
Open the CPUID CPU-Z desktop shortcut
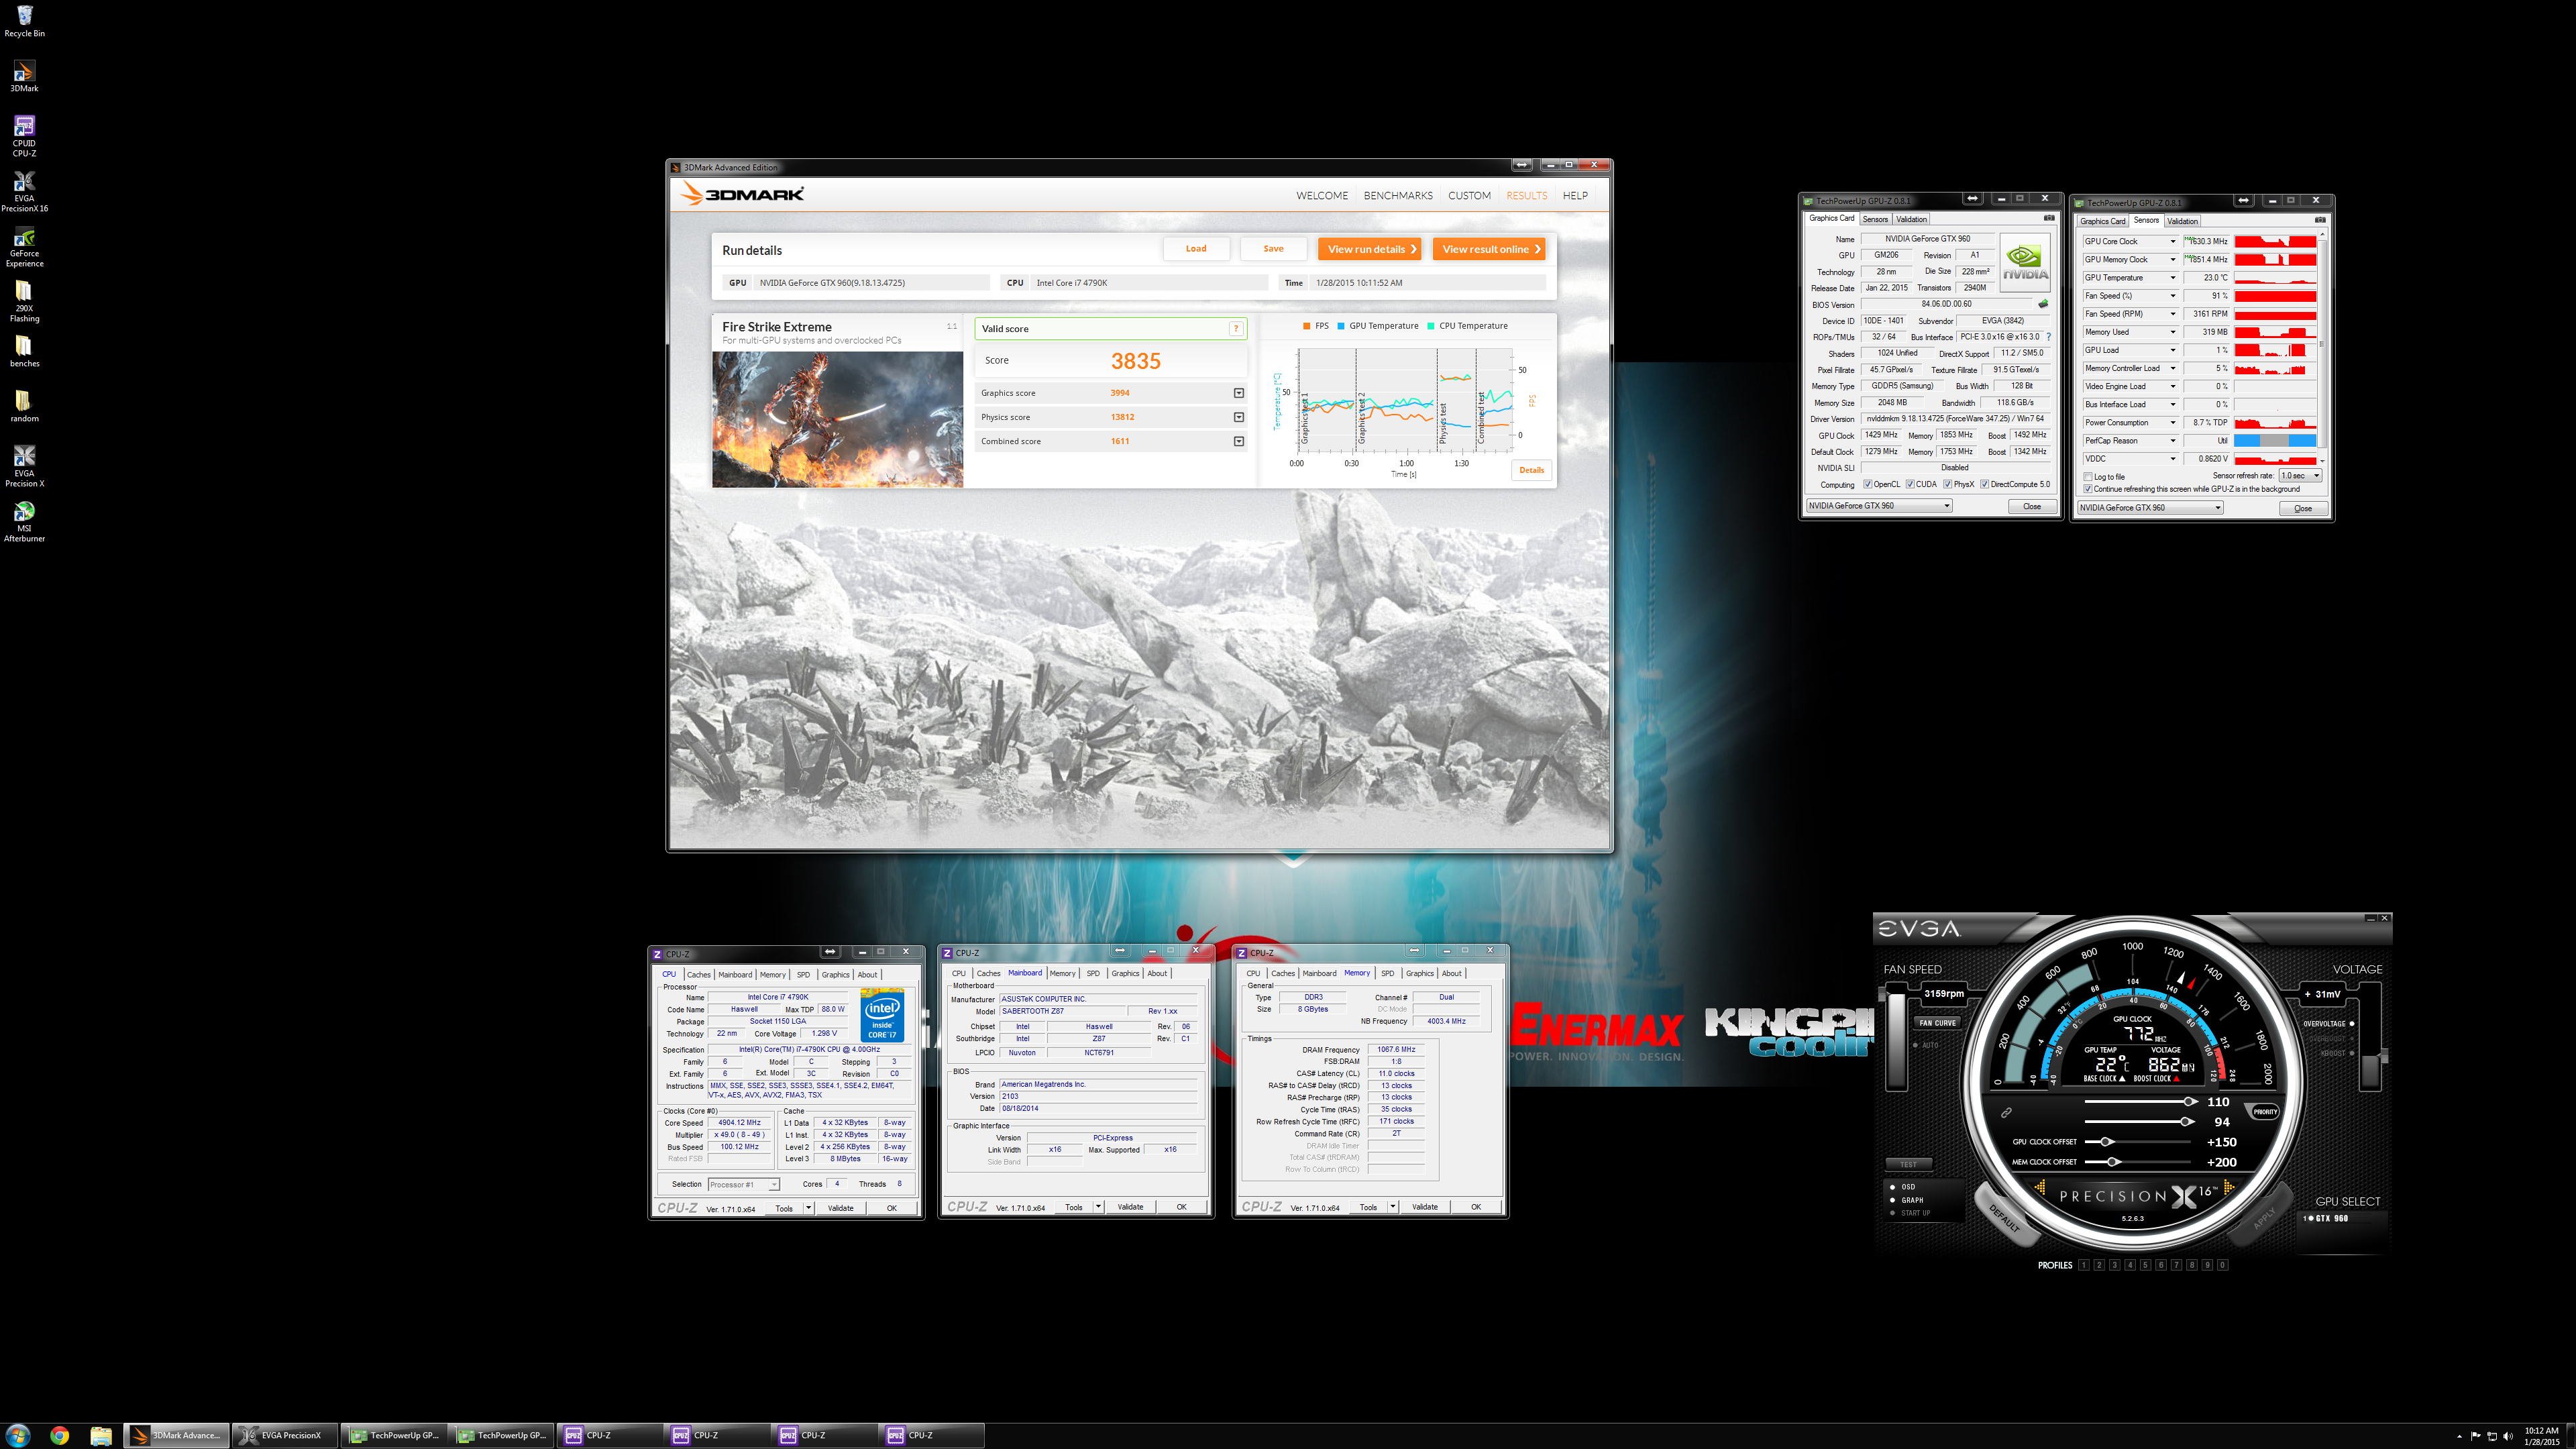24,136
